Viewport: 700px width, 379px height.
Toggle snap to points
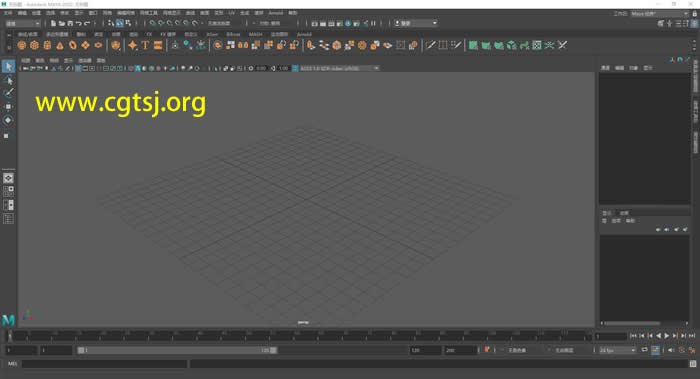click(170, 23)
